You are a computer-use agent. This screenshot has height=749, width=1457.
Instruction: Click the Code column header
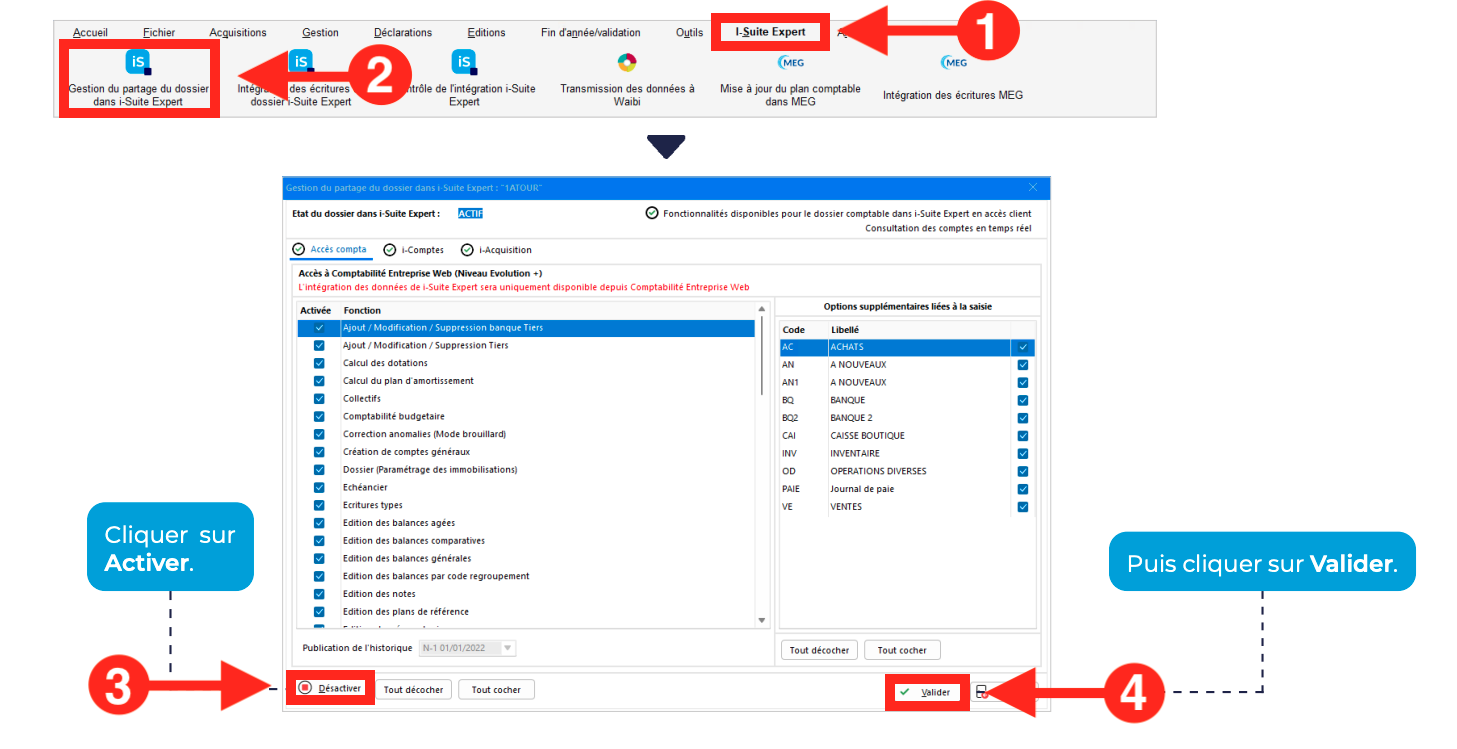(793, 330)
